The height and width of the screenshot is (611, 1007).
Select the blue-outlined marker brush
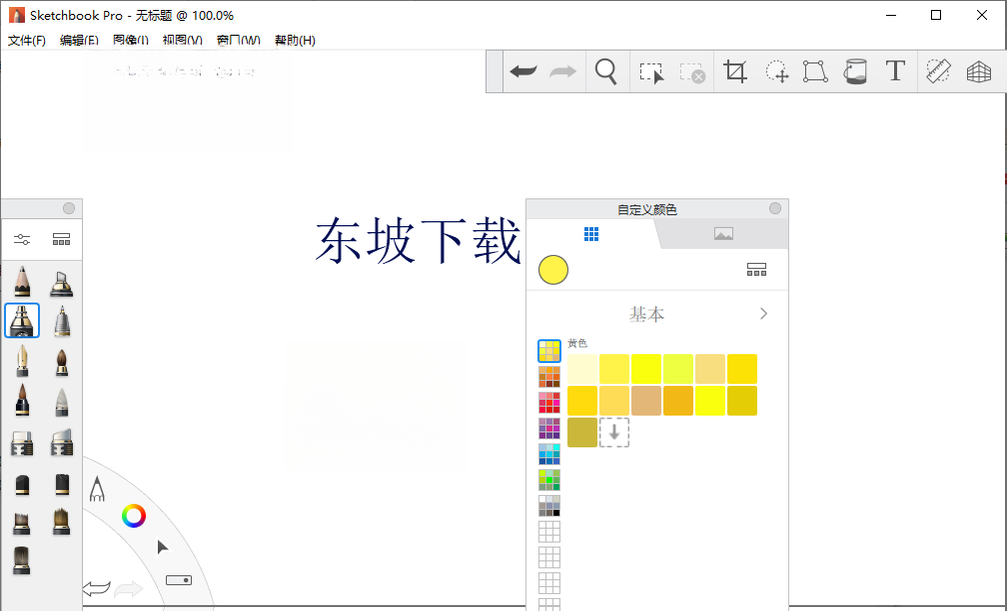pos(22,320)
